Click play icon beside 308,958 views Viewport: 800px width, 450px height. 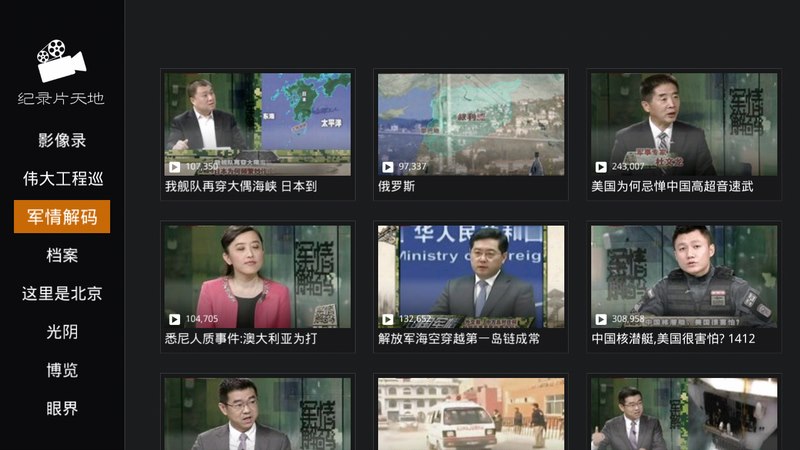click(601, 319)
